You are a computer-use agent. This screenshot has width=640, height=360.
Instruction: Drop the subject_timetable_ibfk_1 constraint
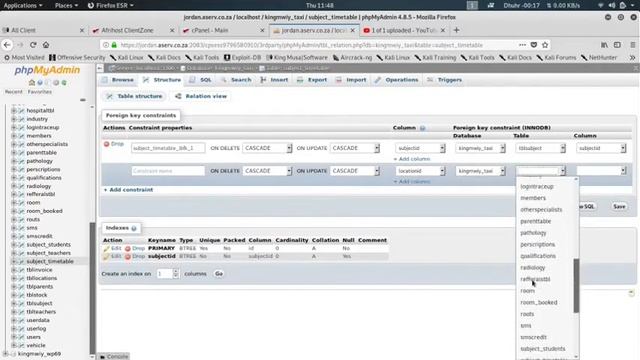tap(113, 144)
